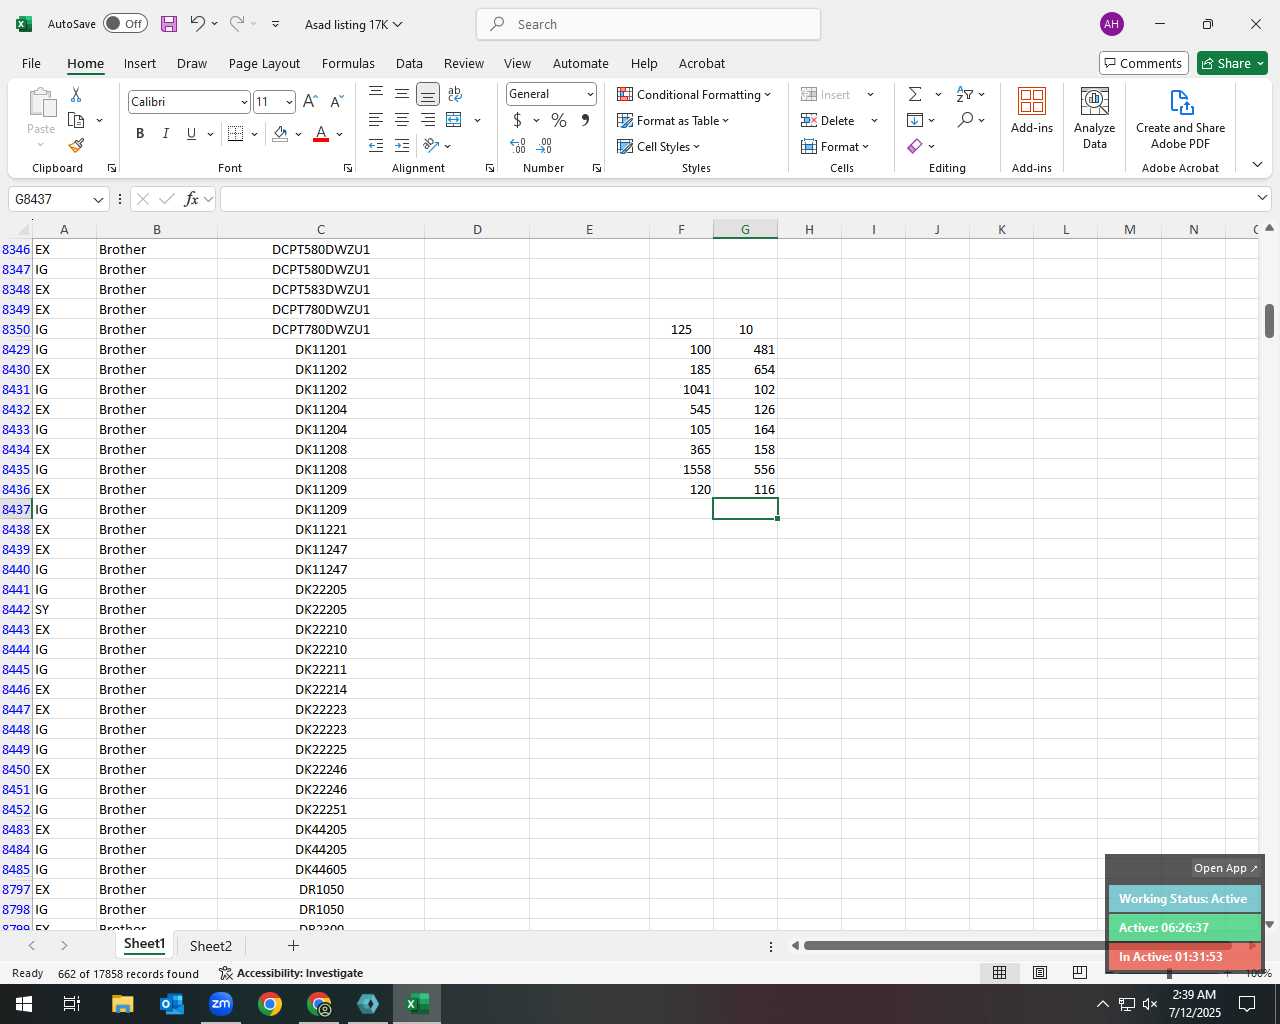This screenshot has width=1280, height=1024.
Task: Click the Format Painter brush icon
Action: click(x=76, y=146)
